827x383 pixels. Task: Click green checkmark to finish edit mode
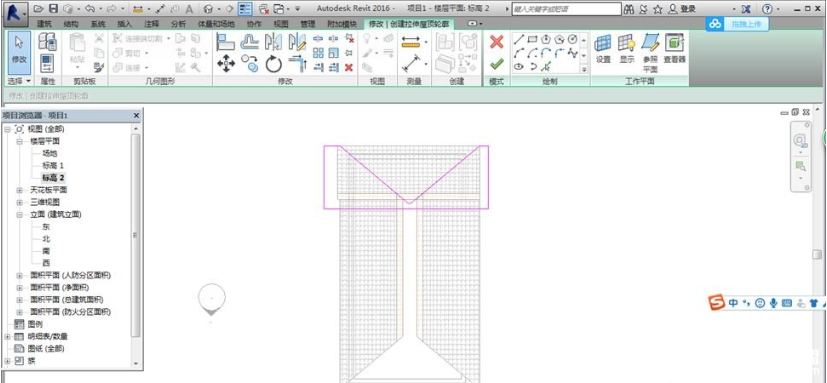[x=496, y=64]
